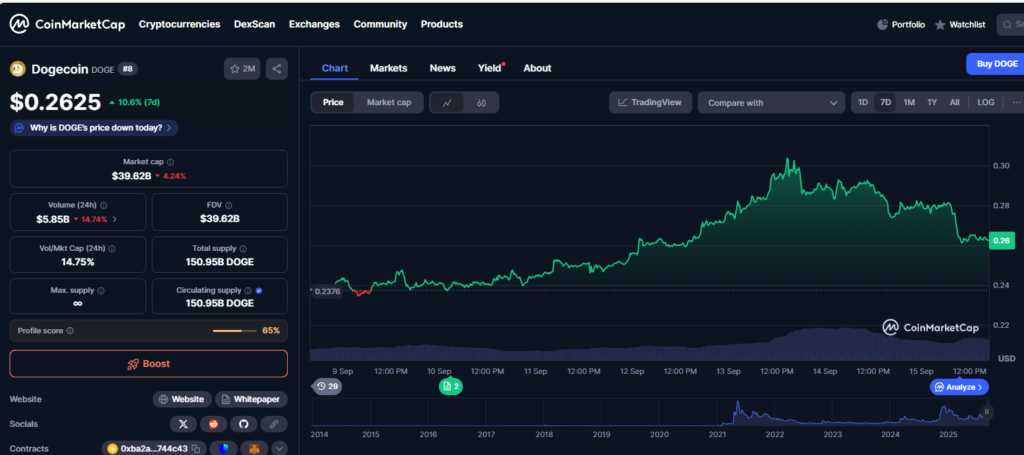1024x455 pixels.
Task: Switch to the Chart tab
Action: pos(334,68)
